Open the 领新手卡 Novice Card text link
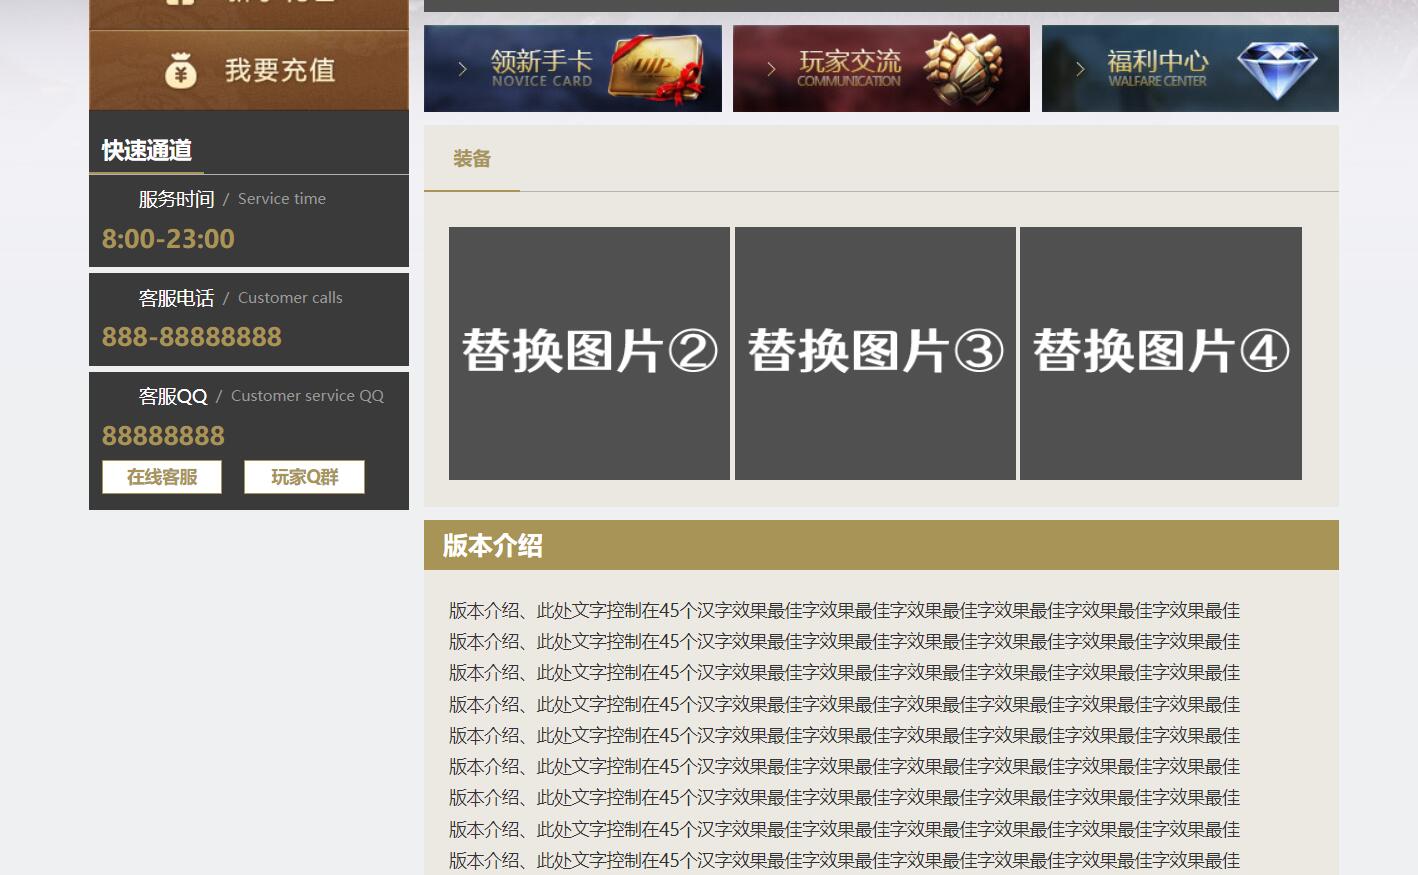The image size is (1418, 875). [541, 68]
